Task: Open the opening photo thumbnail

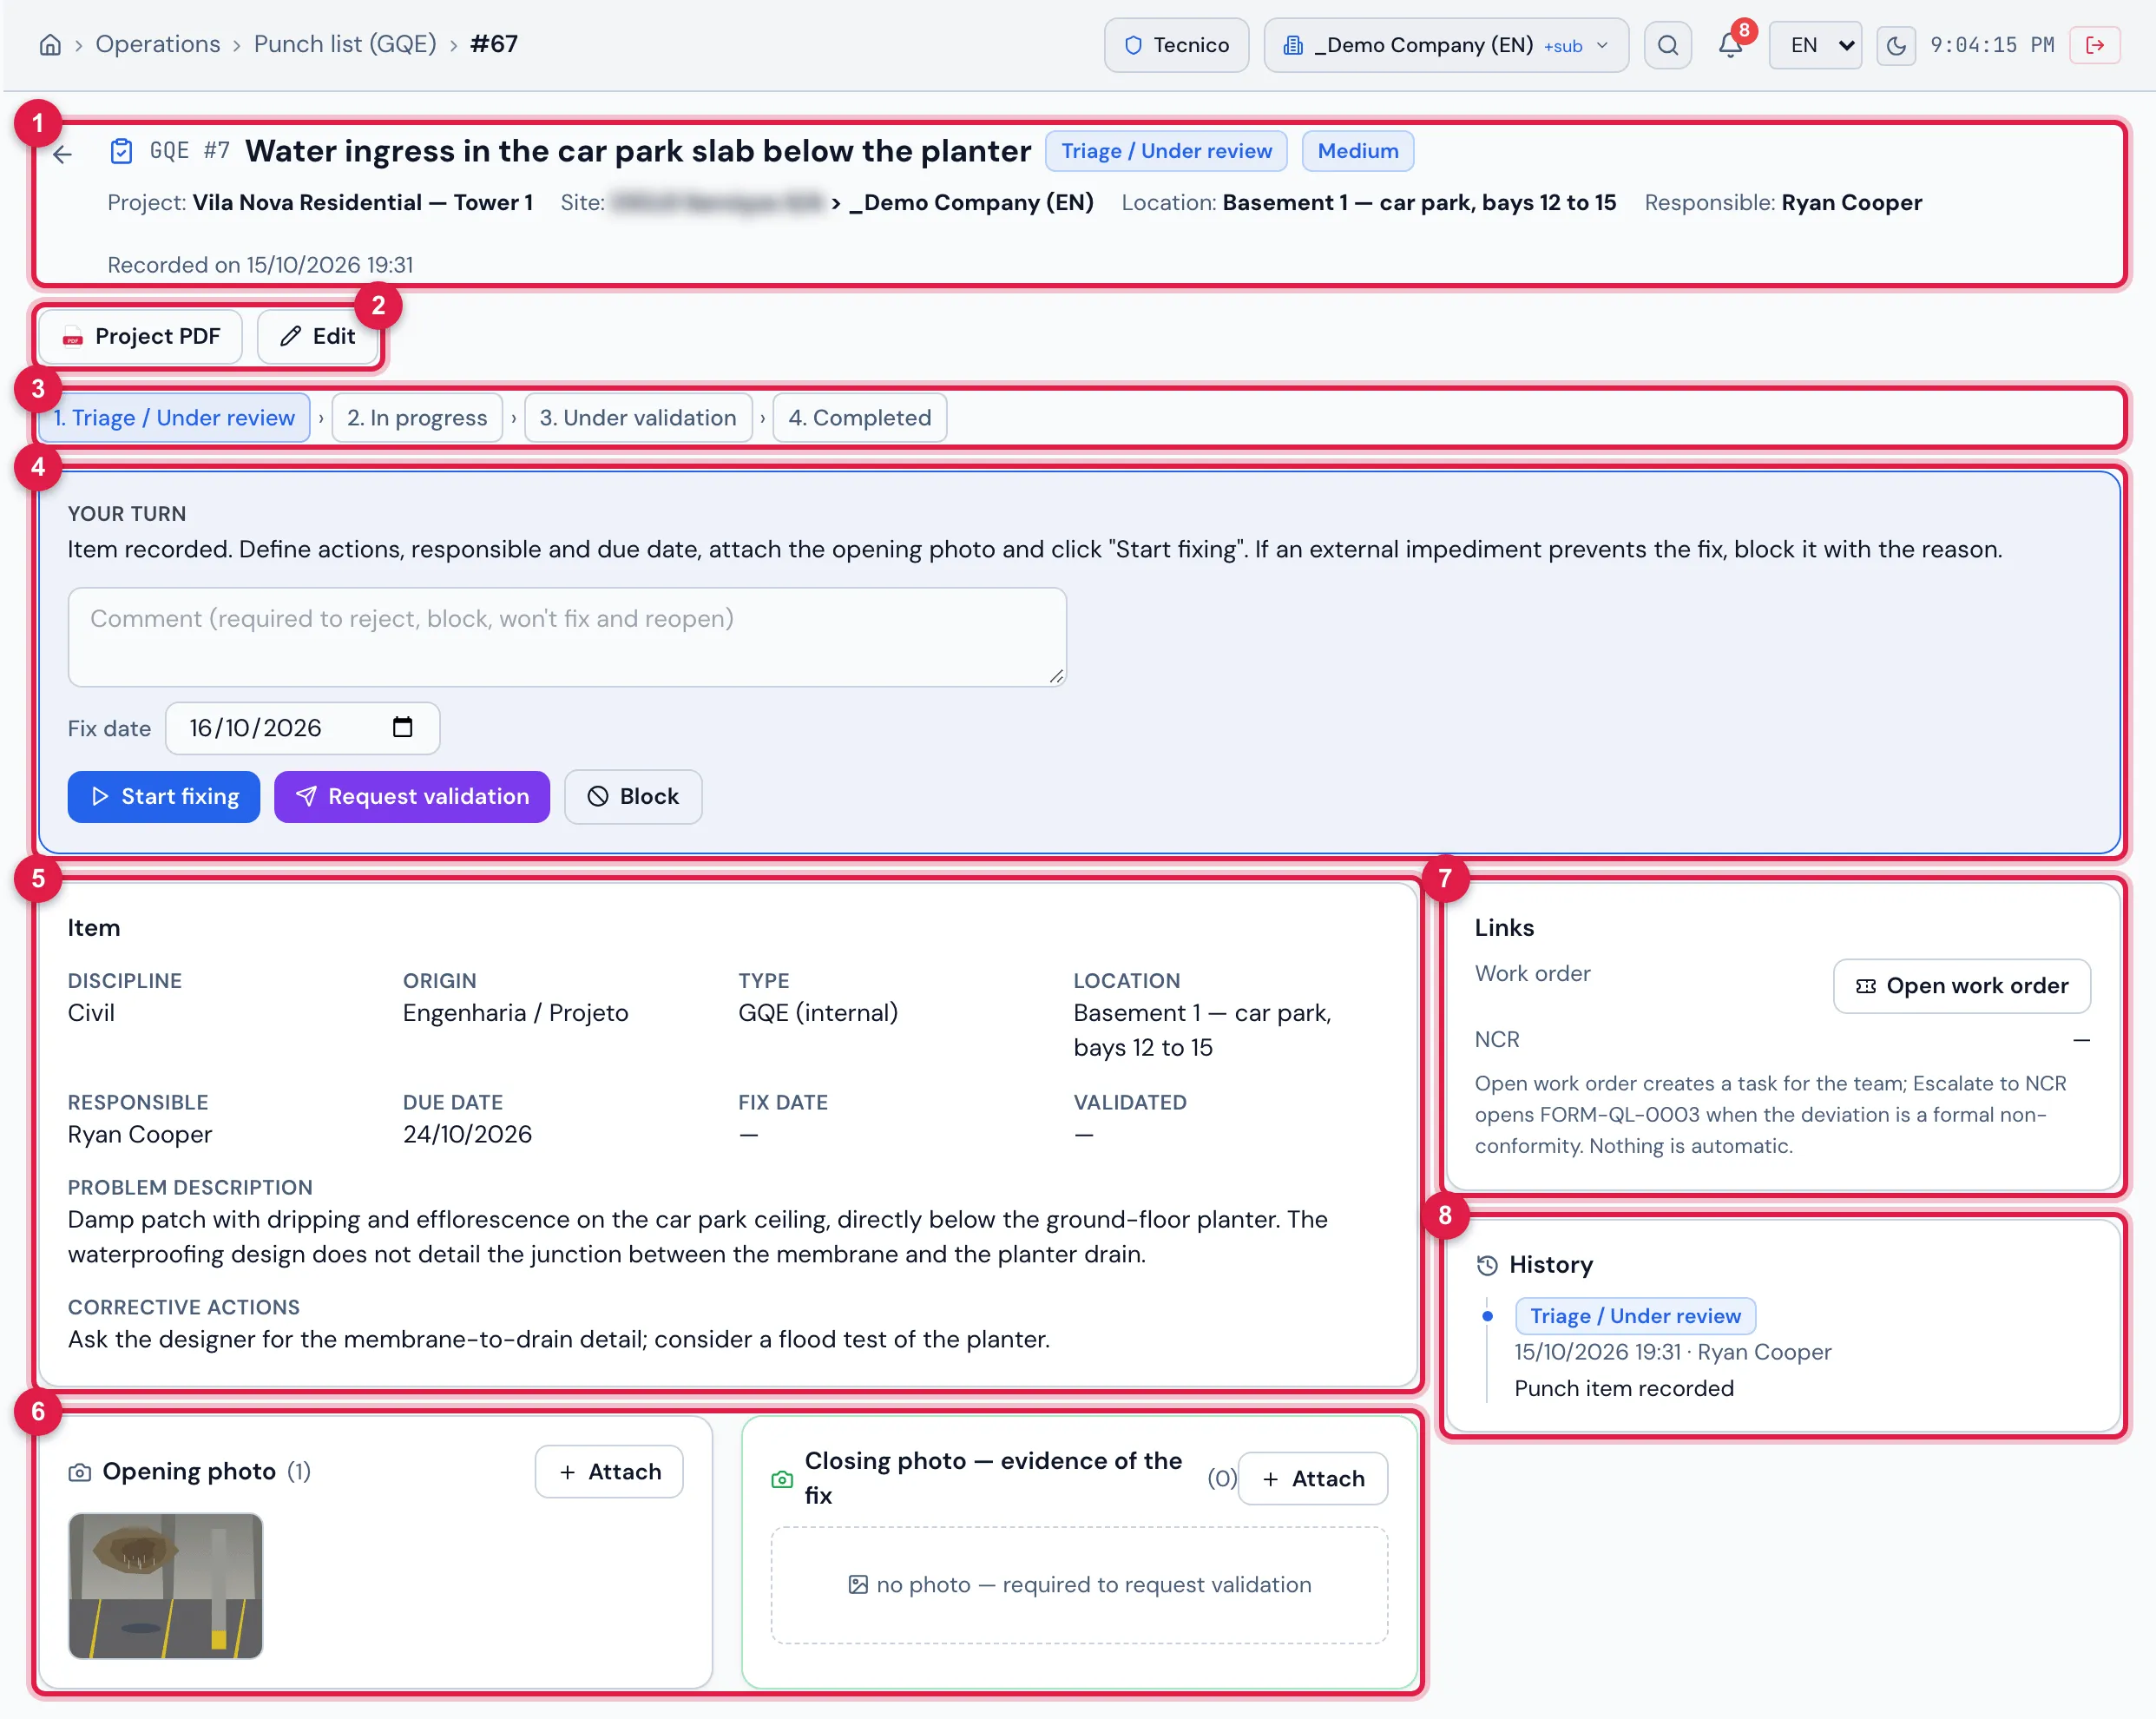Action: click(165, 1586)
